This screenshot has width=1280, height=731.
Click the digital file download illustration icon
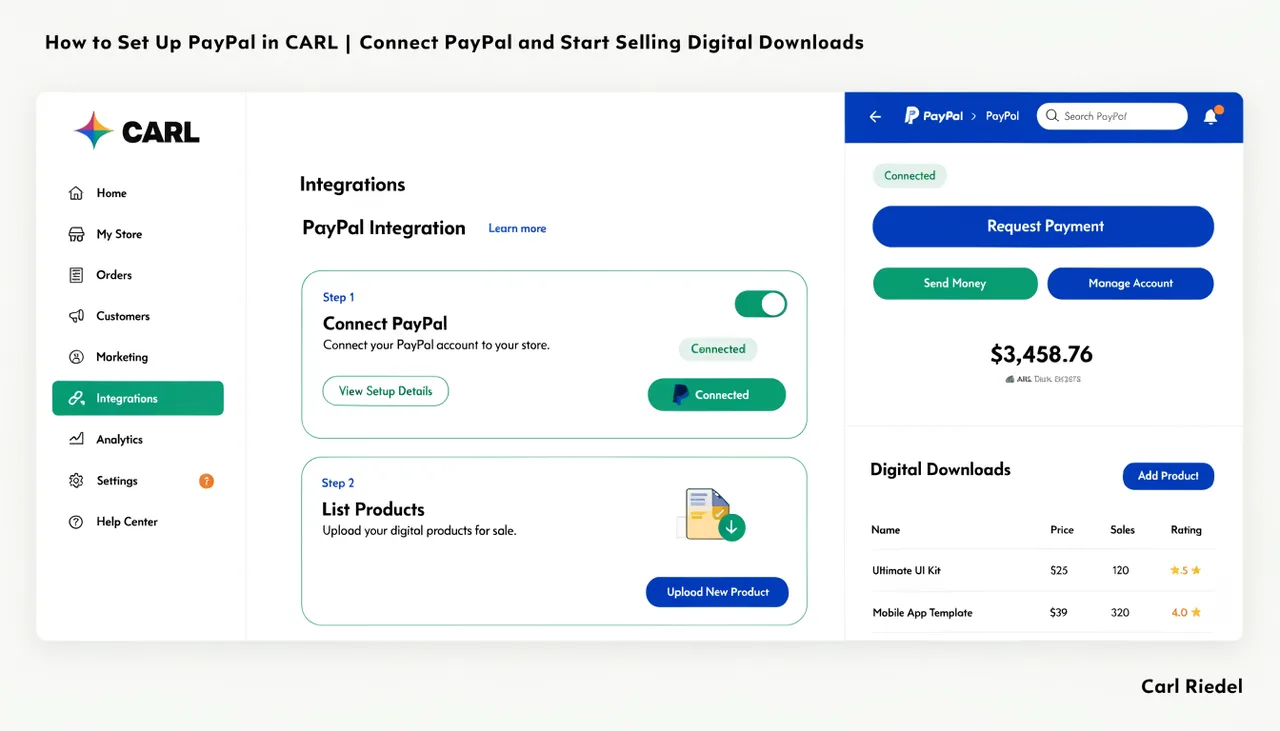[711, 515]
